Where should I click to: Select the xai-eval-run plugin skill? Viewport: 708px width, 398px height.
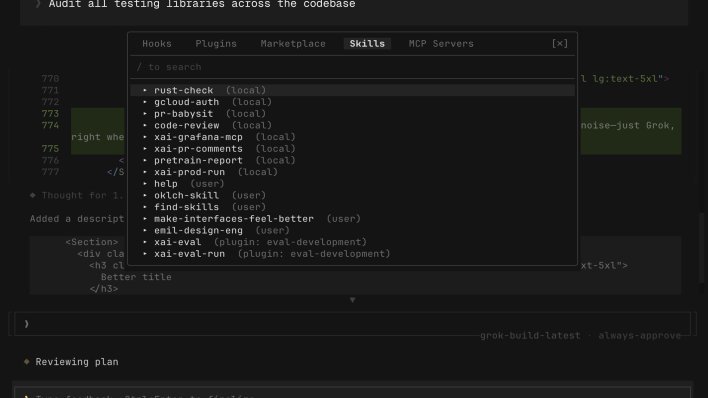tap(352, 254)
